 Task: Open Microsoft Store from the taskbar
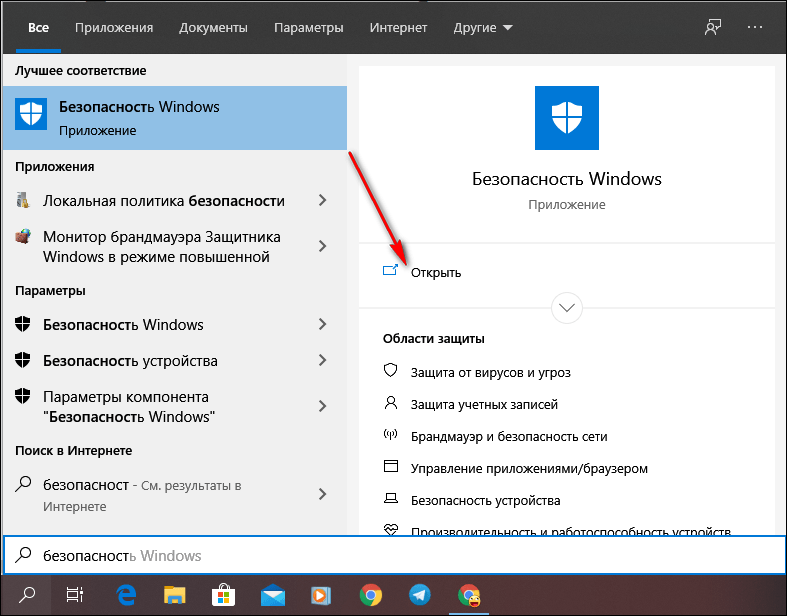tap(223, 595)
